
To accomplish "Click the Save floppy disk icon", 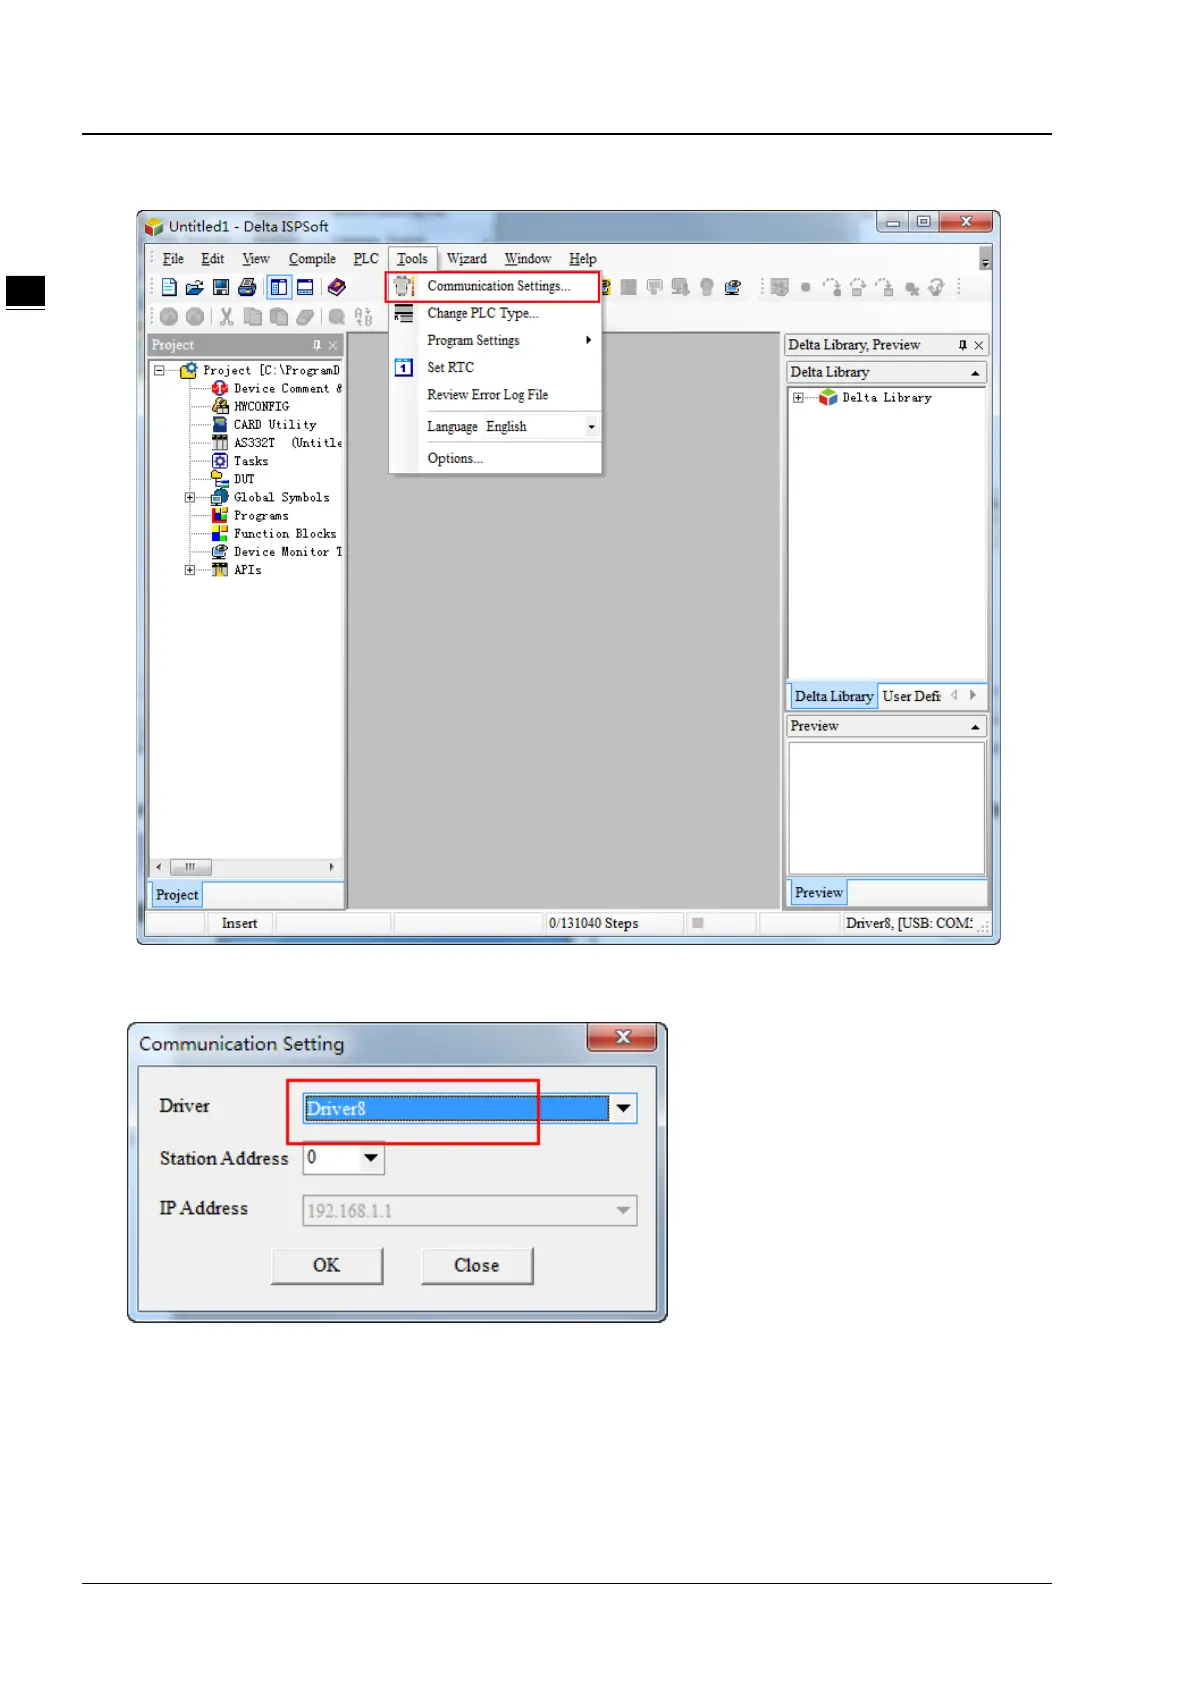I will pos(221,288).
